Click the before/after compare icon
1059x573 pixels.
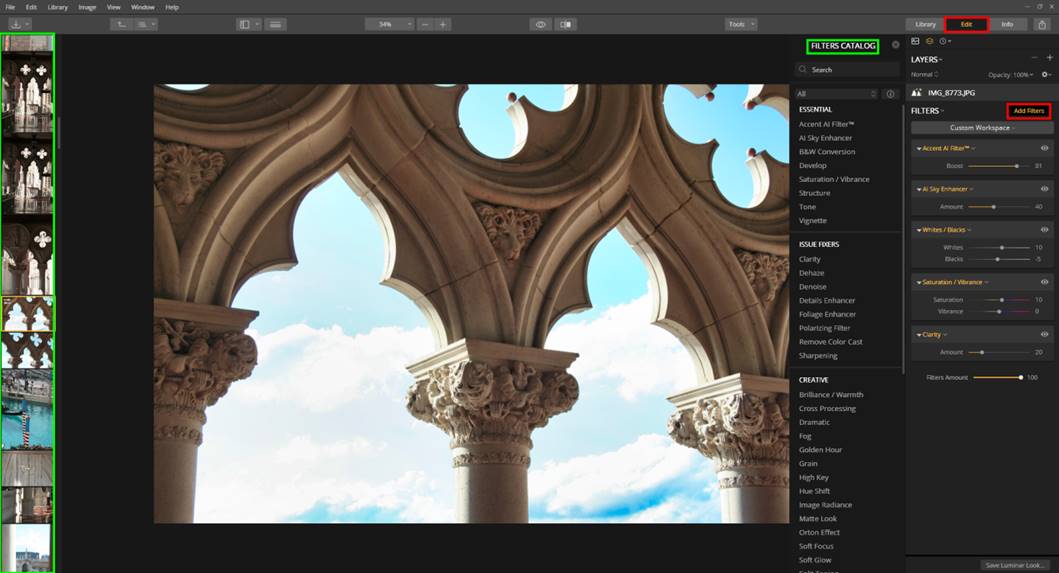point(566,24)
